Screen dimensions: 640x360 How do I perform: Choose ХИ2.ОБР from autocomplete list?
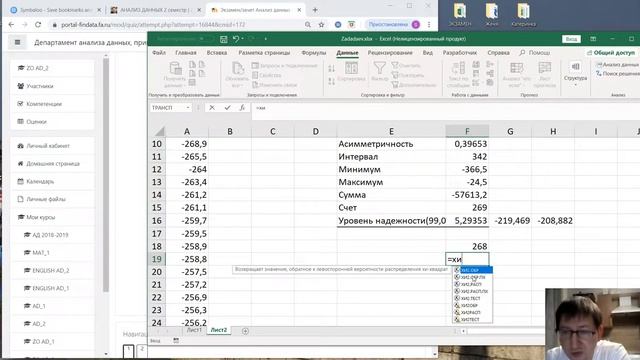click(x=473, y=270)
